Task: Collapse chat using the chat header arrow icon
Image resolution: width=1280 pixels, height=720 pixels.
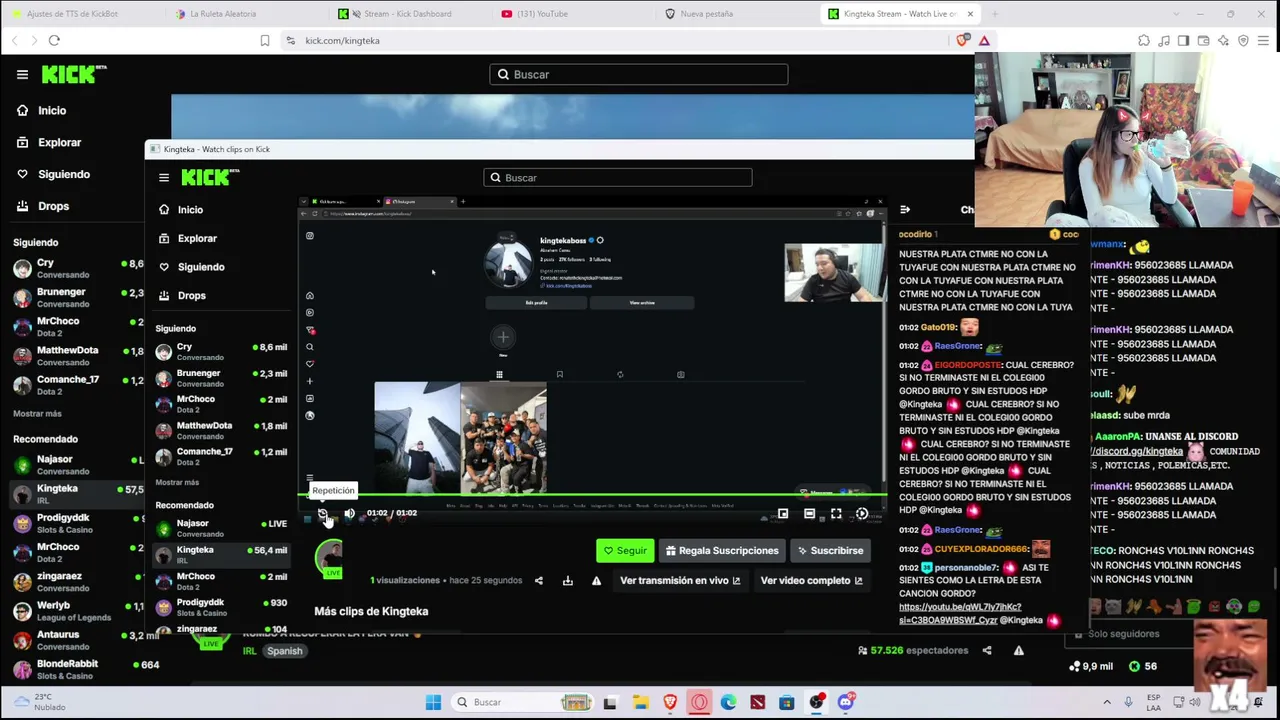Action: (905, 210)
